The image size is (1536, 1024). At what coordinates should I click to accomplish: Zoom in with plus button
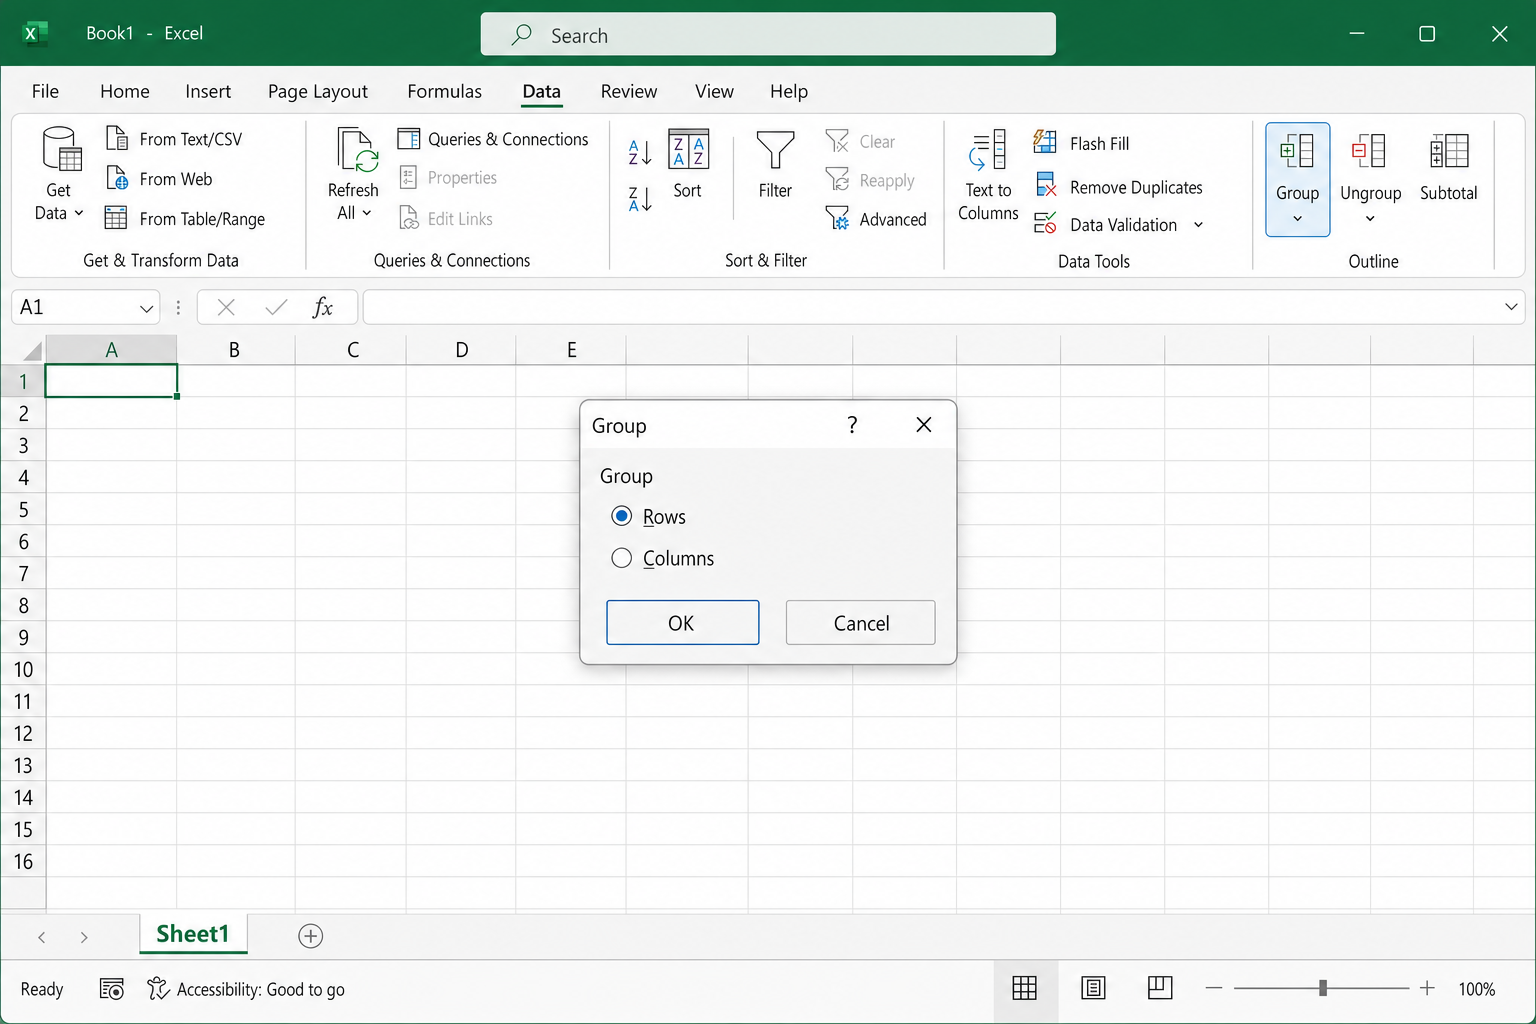[x=1427, y=988]
